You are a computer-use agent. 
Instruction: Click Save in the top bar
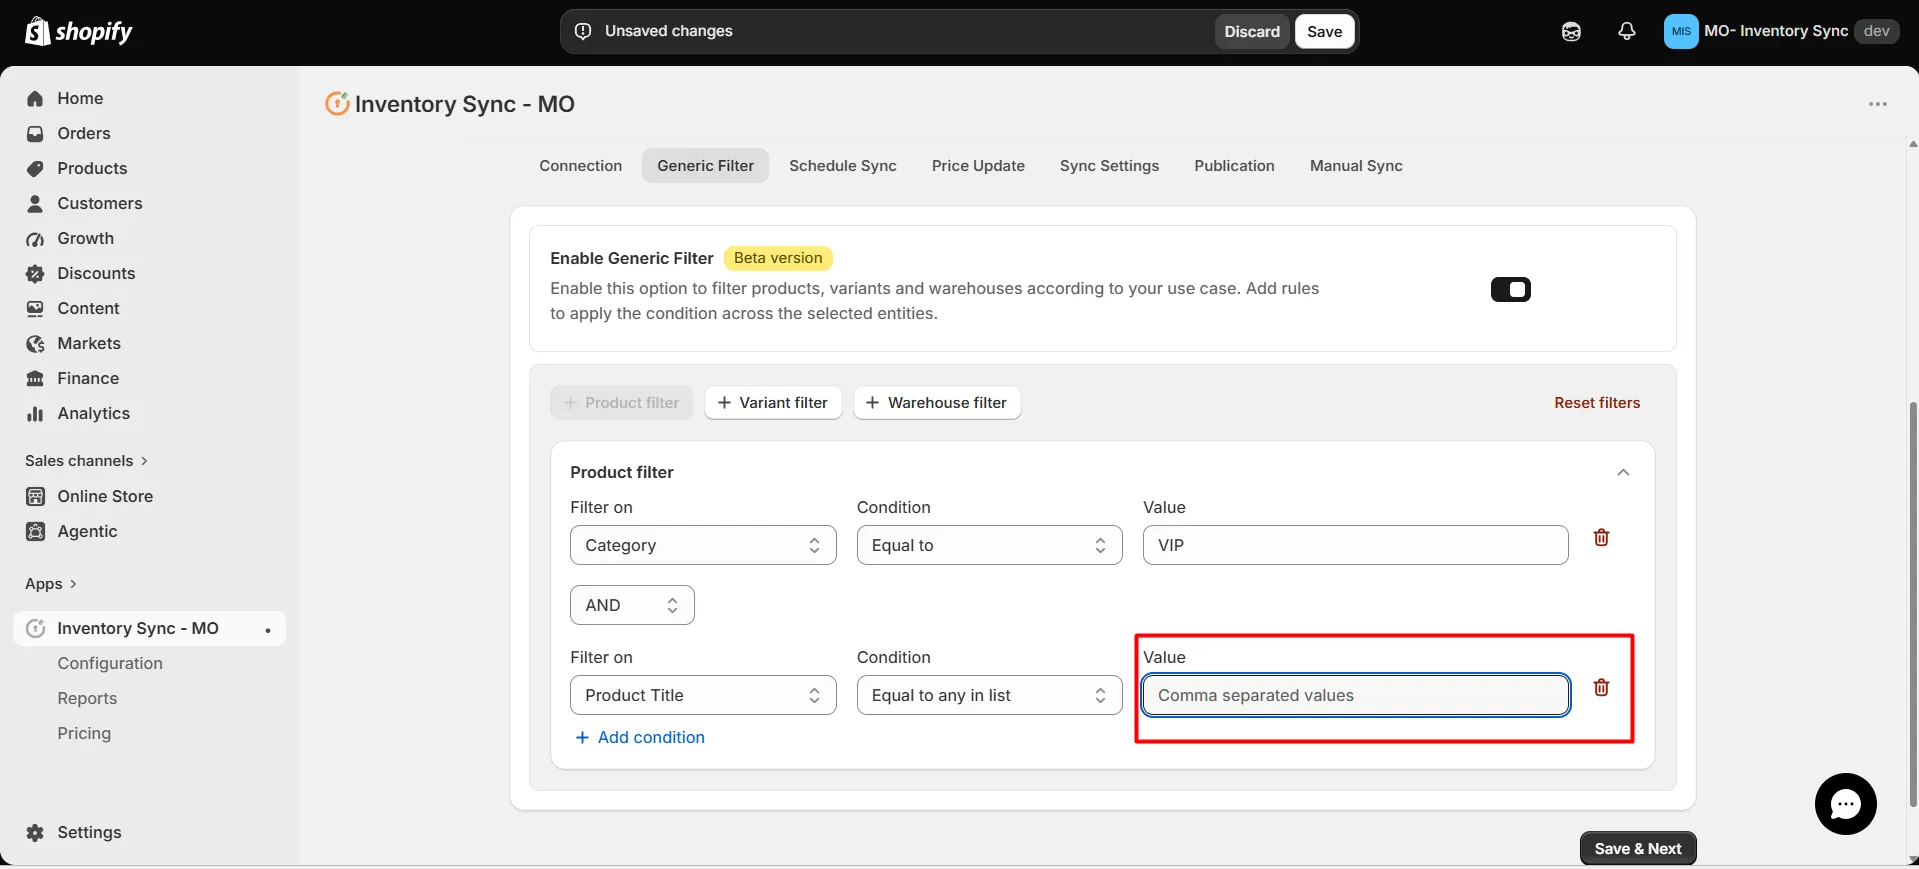[1325, 31]
